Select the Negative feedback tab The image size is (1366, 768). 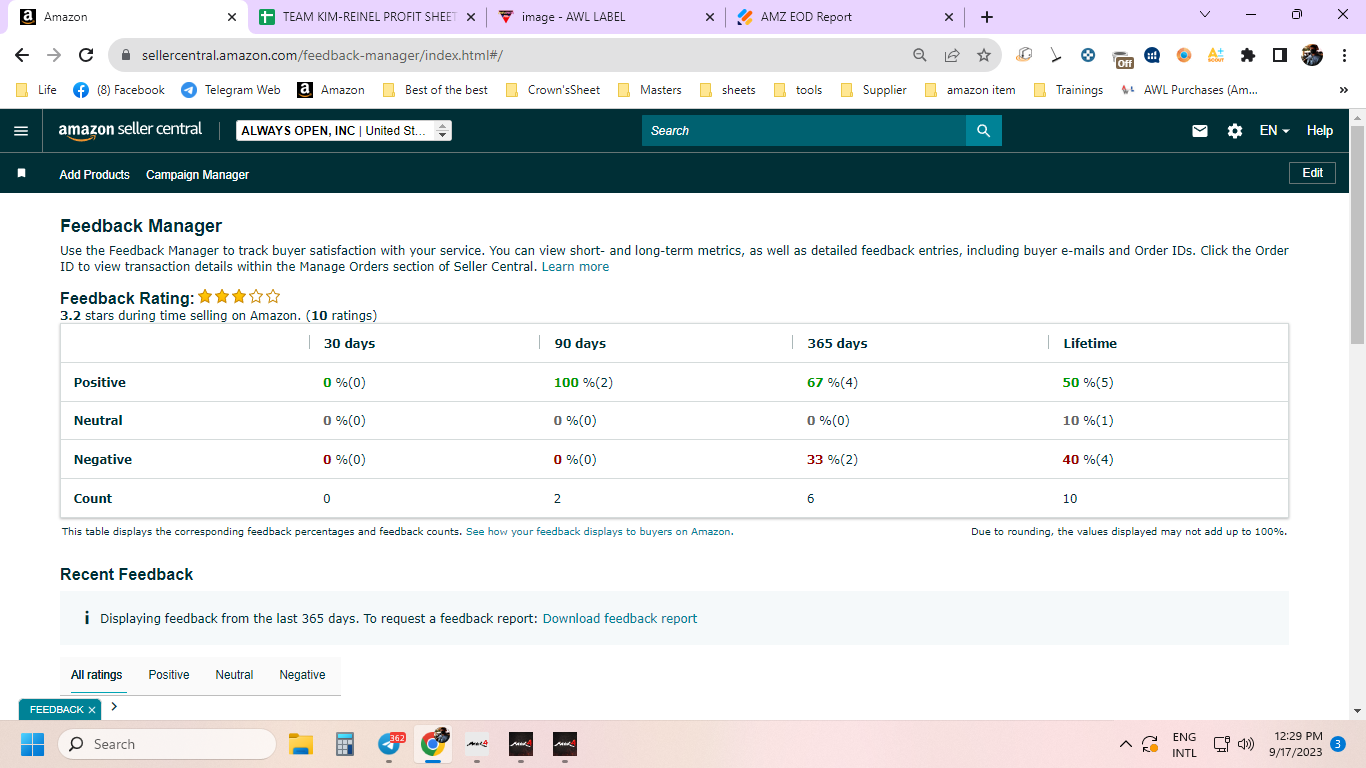point(302,675)
